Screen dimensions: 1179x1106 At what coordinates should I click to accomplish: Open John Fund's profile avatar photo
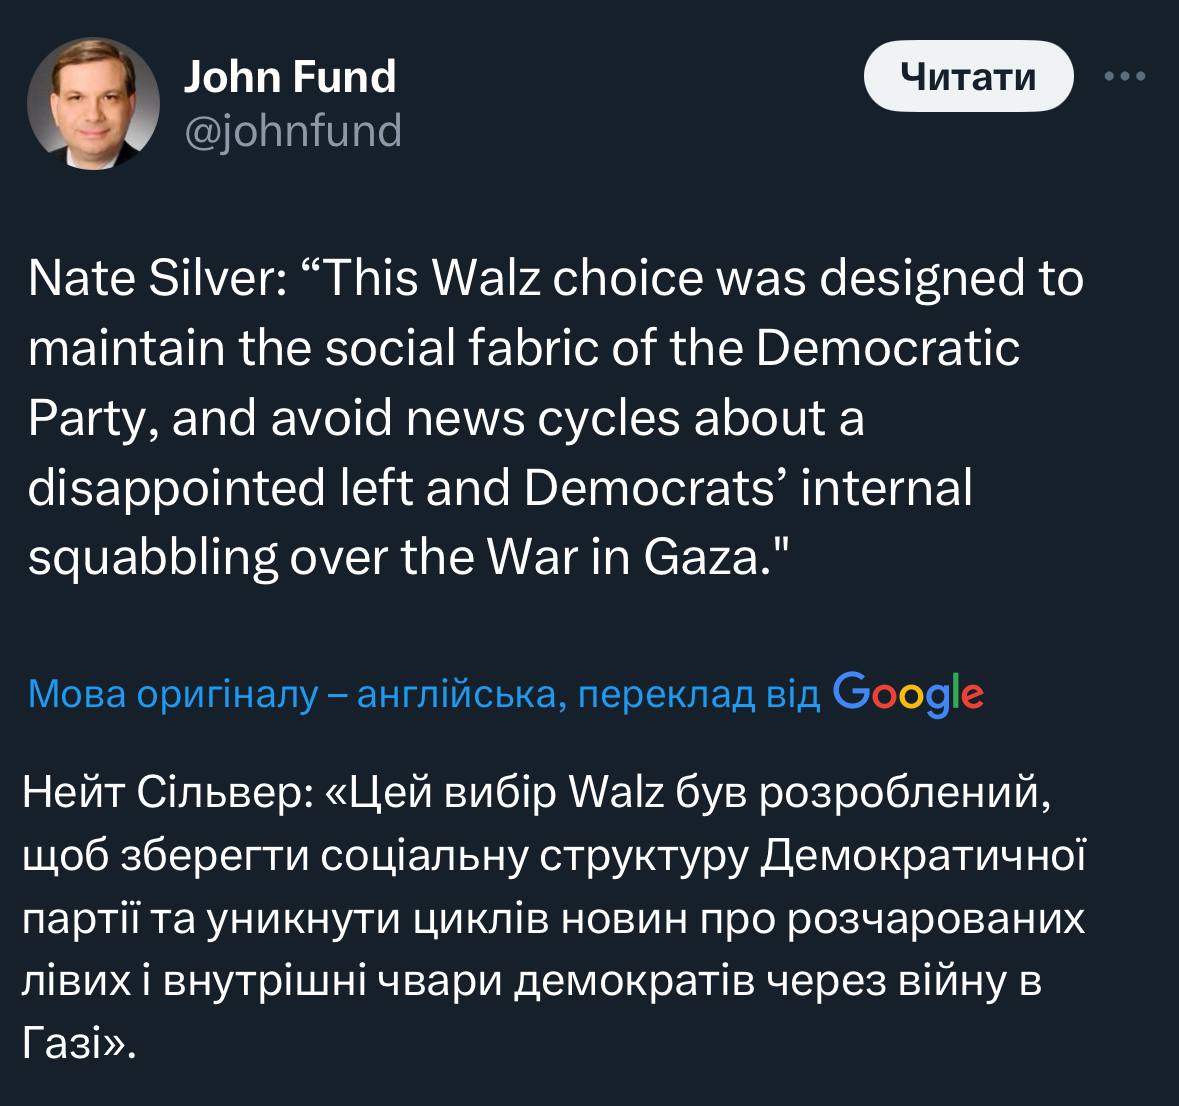click(92, 104)
